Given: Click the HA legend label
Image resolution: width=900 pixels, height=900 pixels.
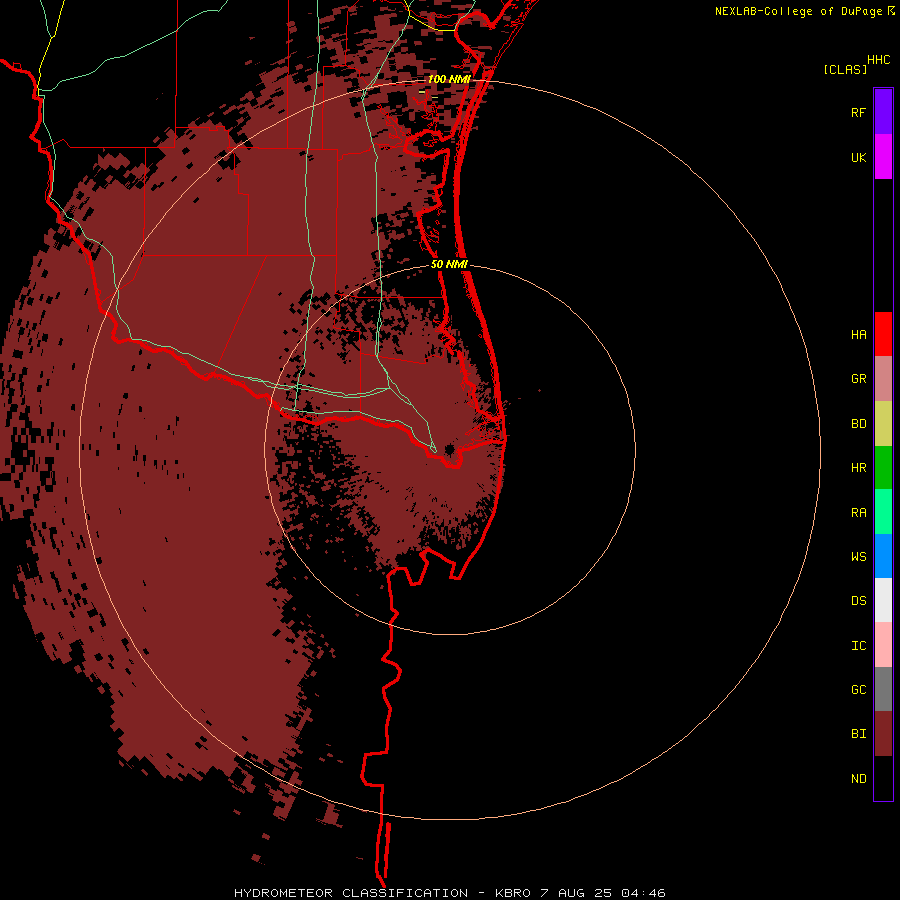Looking at the screenshot, I should click(x=858, y=335).
